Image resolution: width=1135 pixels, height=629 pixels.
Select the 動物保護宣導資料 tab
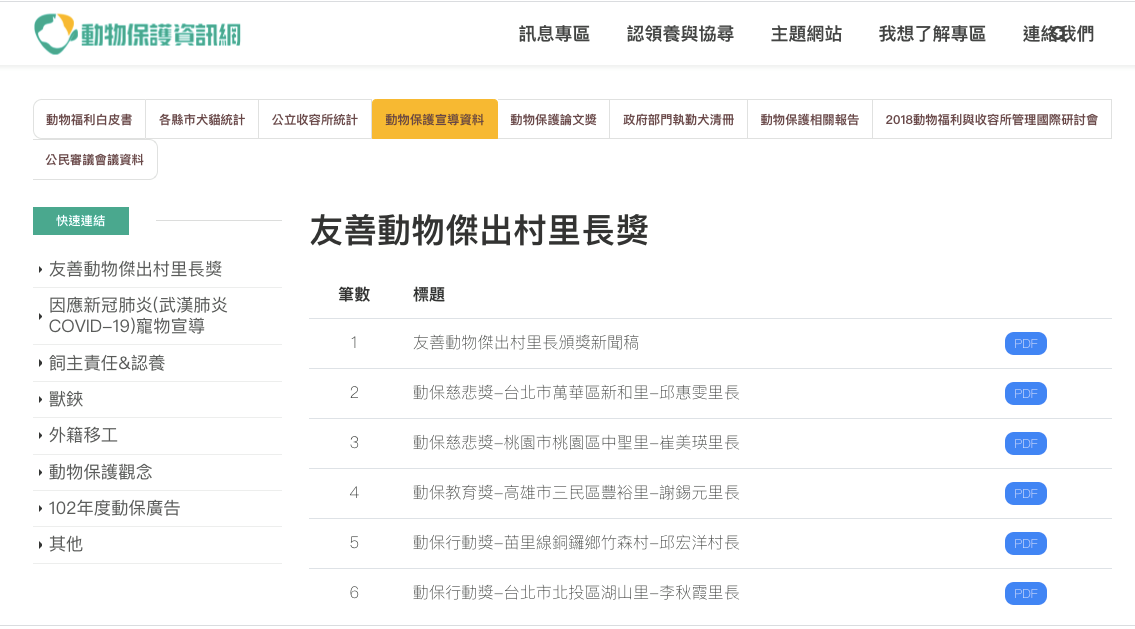434,119
